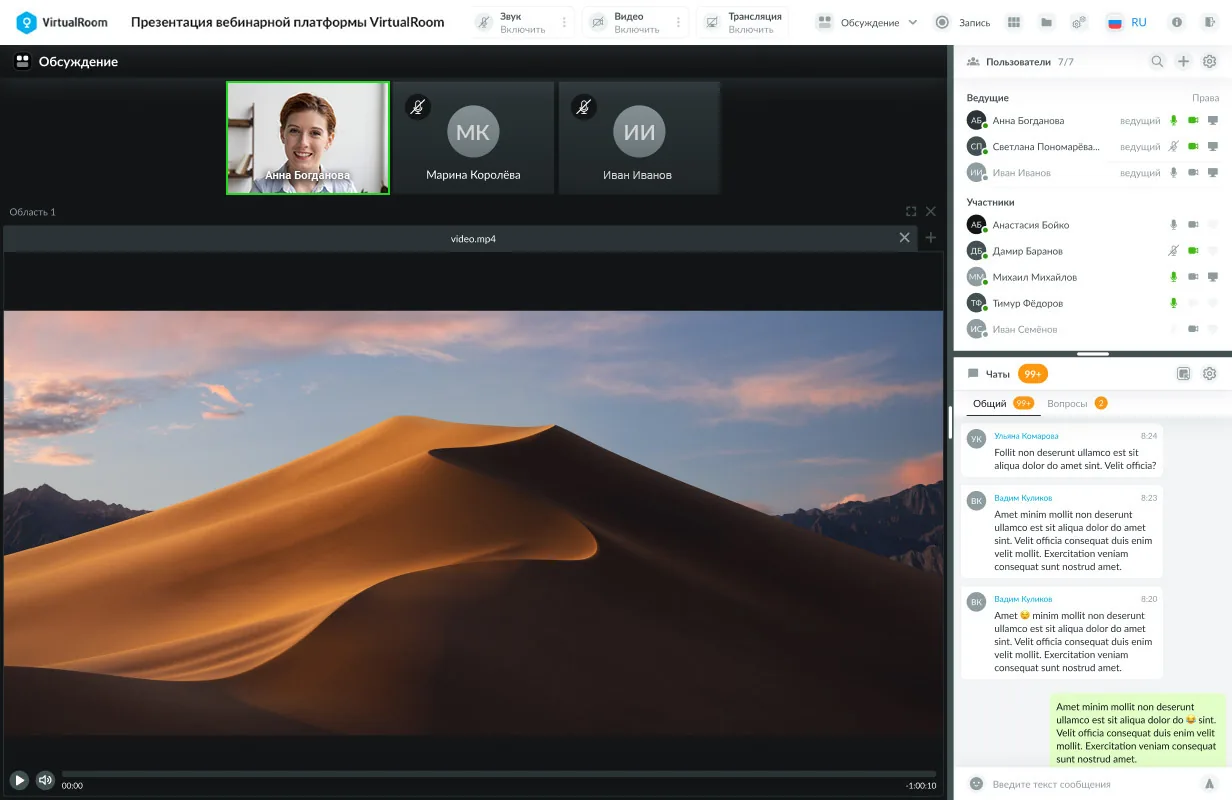Toggle Анна Богданова's microphone in user list
The image size is (1232, 800).
[x=1174, y=121]
